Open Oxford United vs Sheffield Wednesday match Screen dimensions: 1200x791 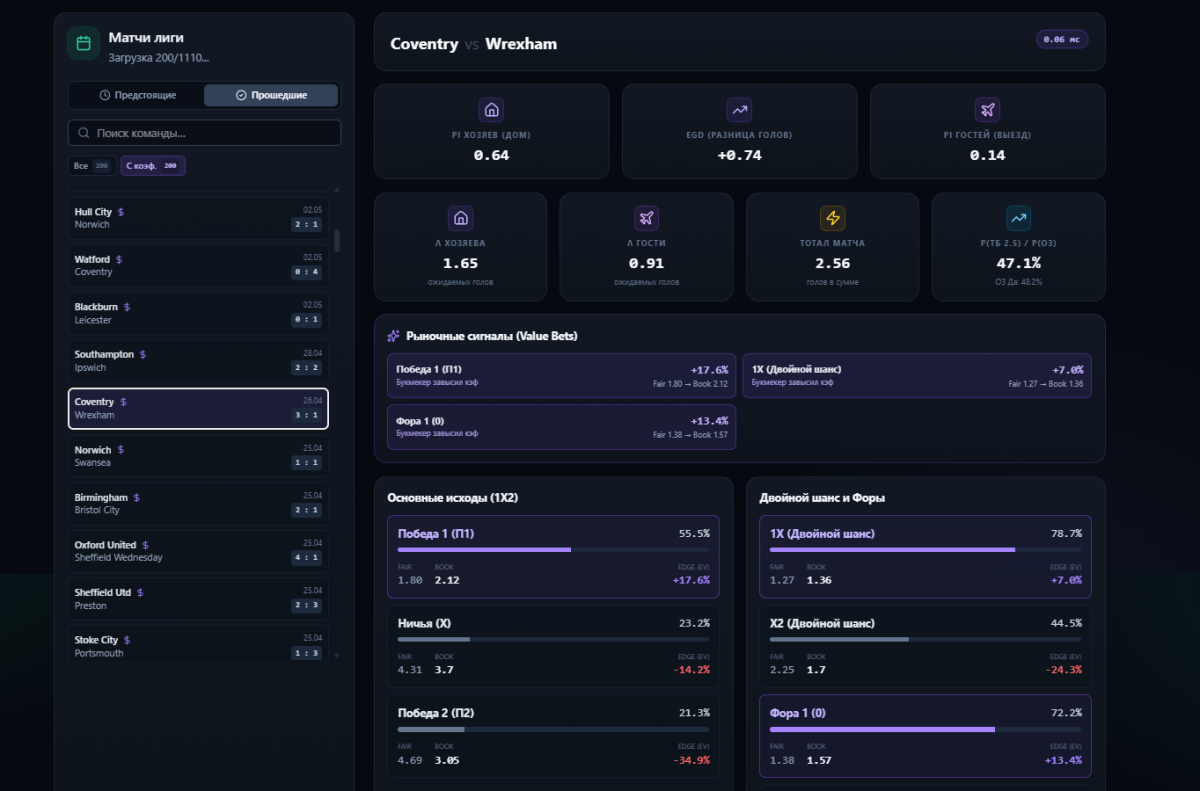pos(198,551)
